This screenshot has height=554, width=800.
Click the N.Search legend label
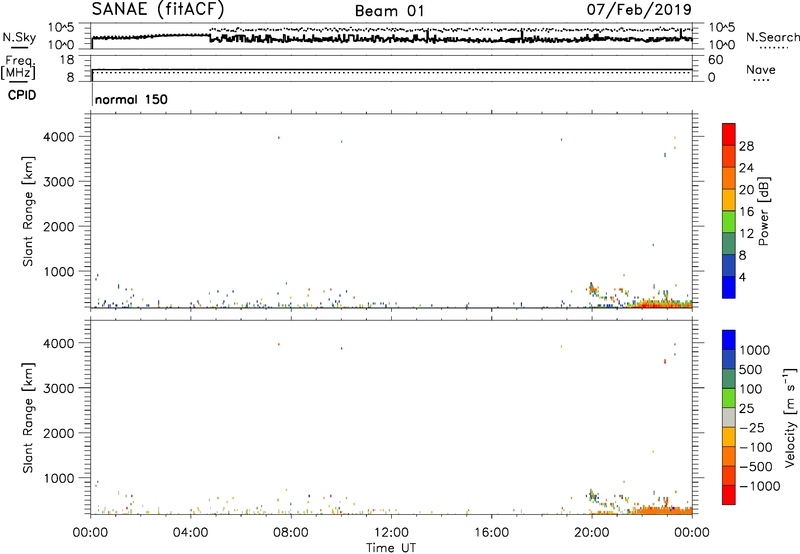772,37
